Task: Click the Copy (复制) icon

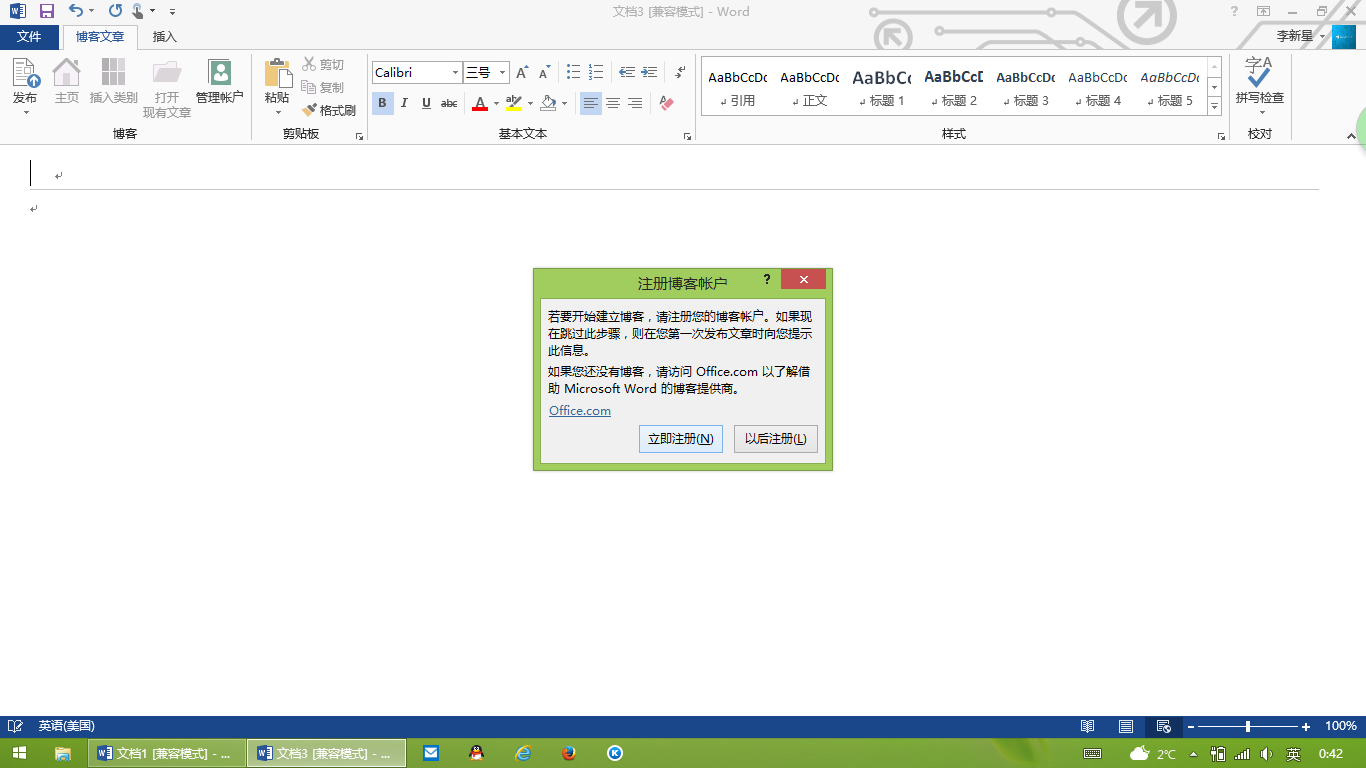Action: pyautogui.click(x=309, y=87)
